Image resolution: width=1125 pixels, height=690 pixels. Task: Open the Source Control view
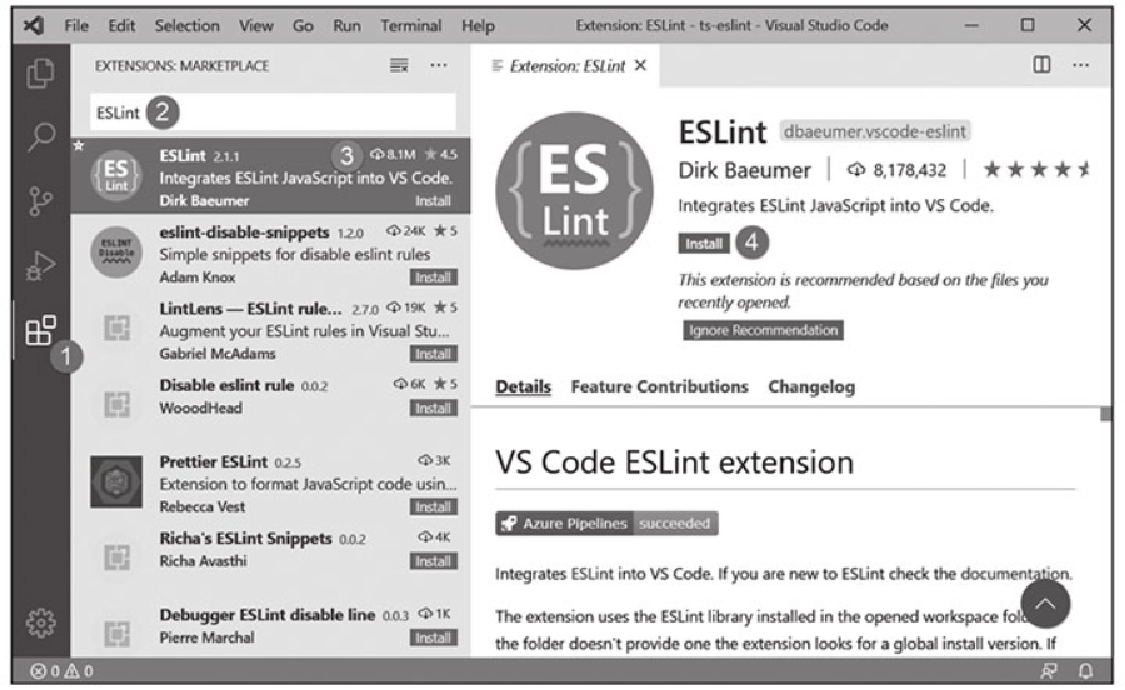point(40,202)
